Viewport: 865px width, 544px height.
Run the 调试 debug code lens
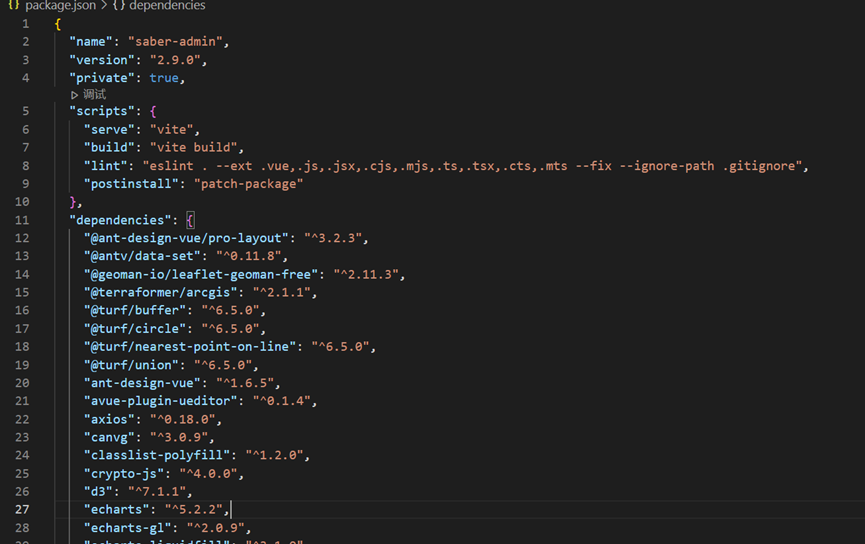[95, 95]
